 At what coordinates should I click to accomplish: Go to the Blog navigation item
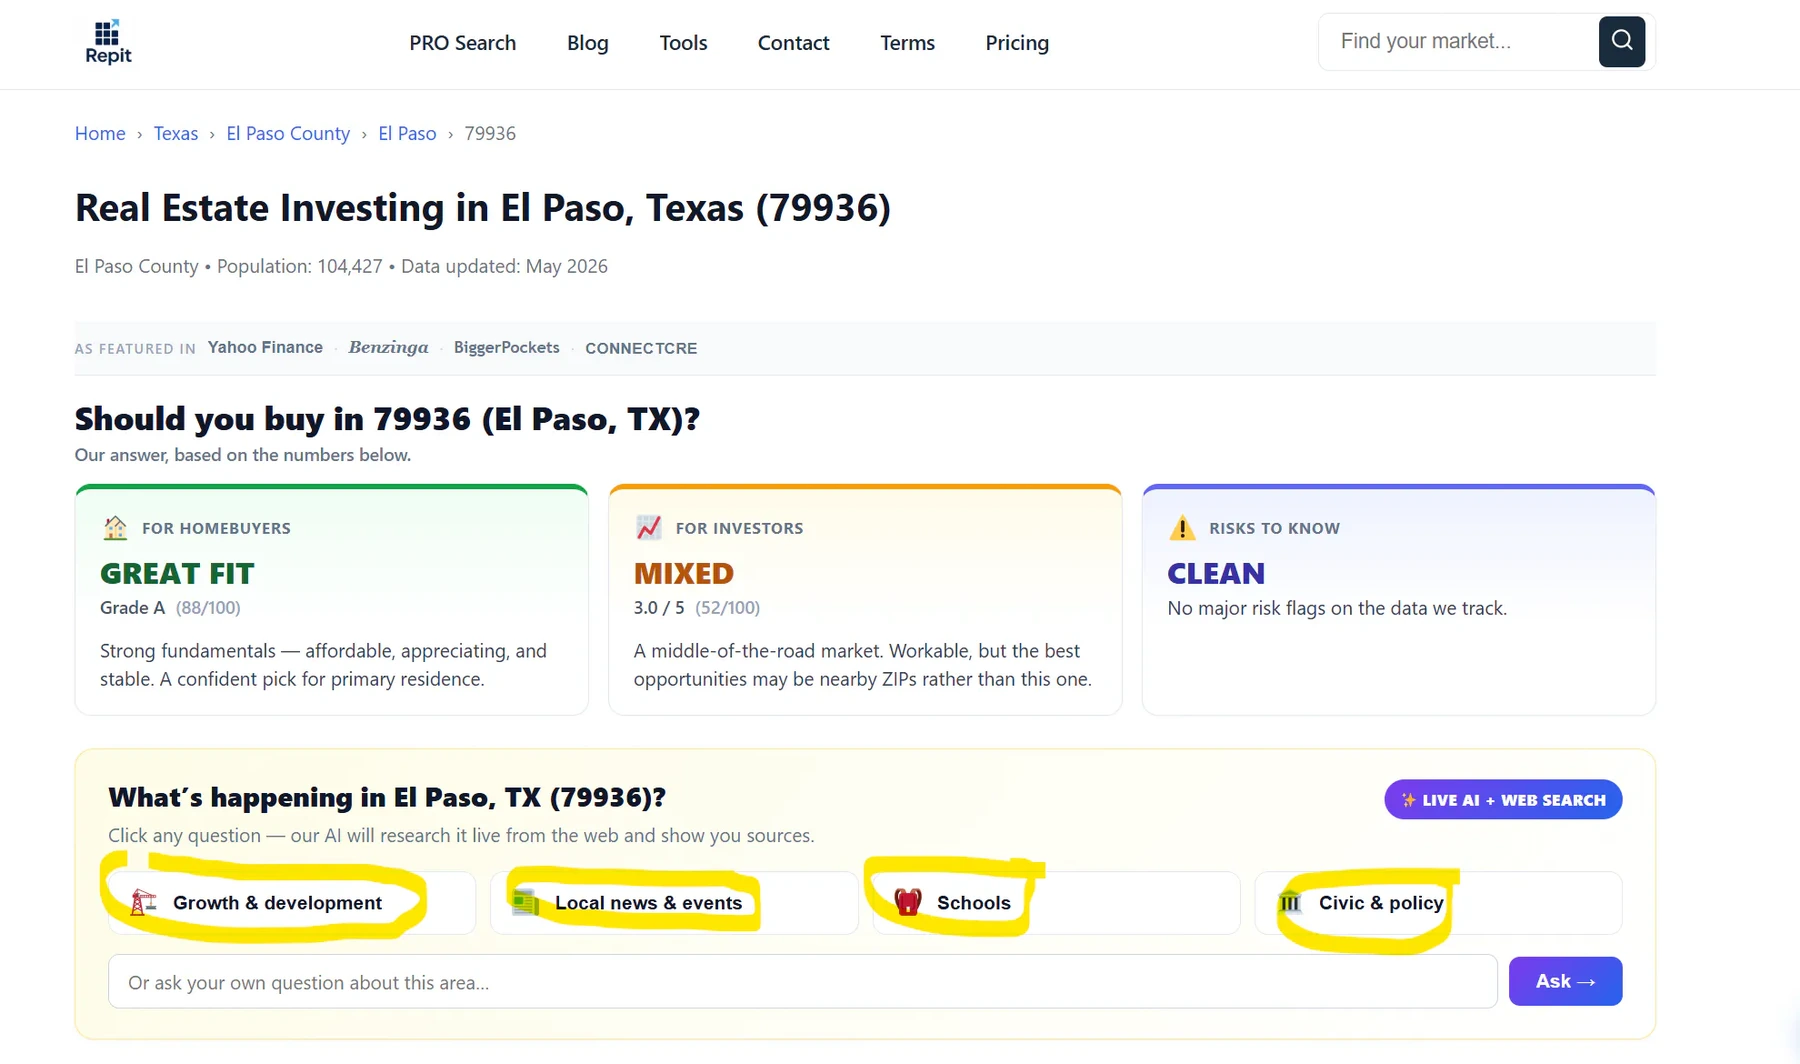588,43
